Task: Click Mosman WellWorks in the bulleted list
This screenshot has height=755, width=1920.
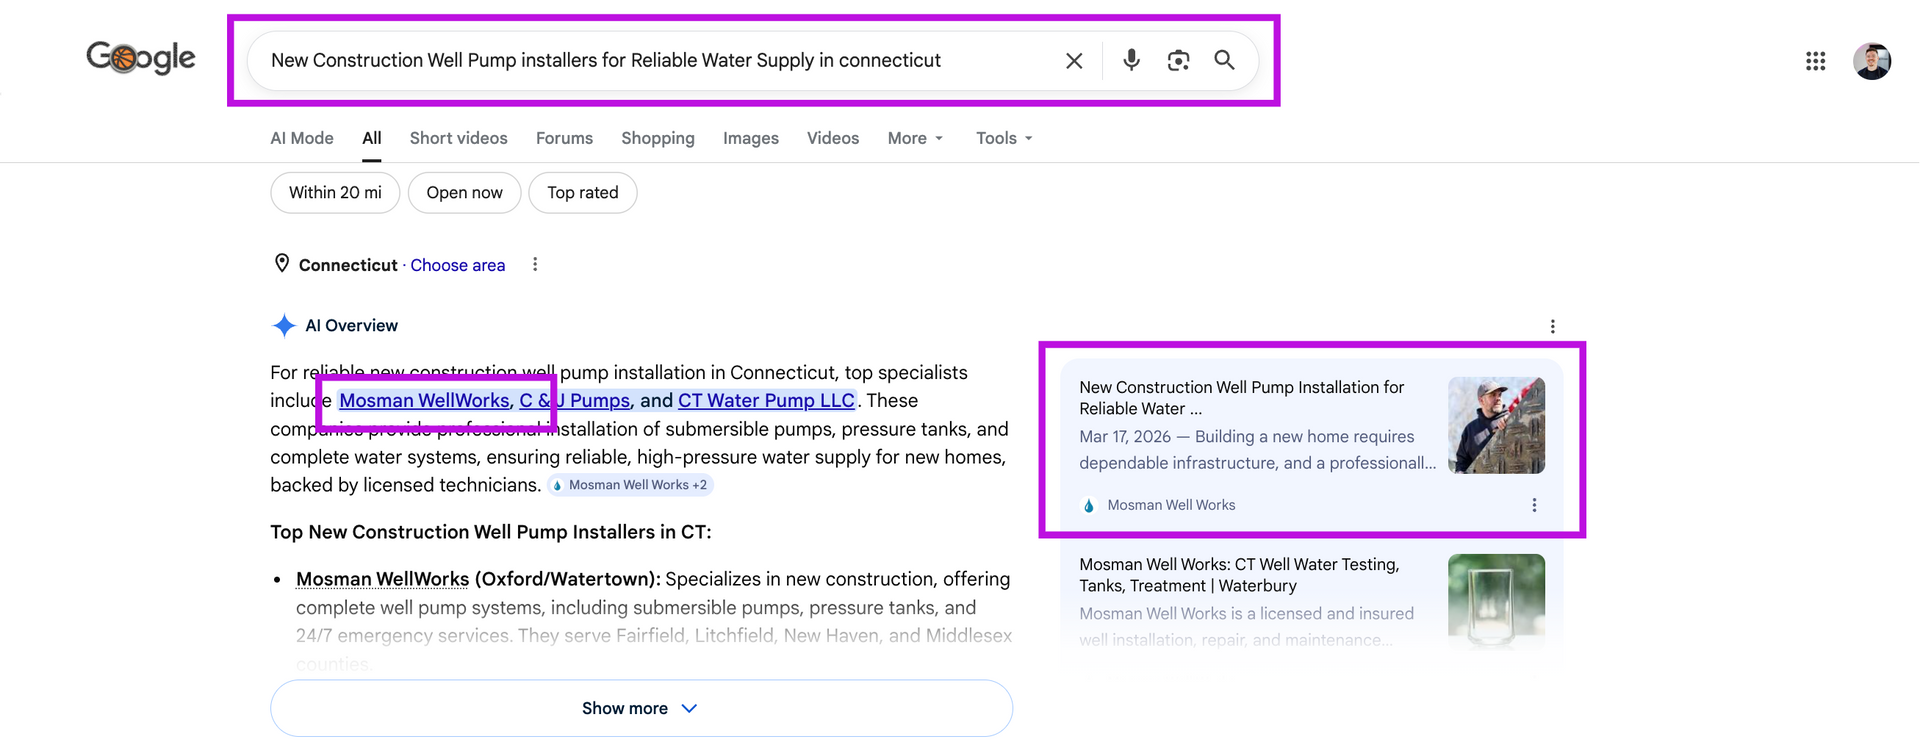Action: point(383,579)
